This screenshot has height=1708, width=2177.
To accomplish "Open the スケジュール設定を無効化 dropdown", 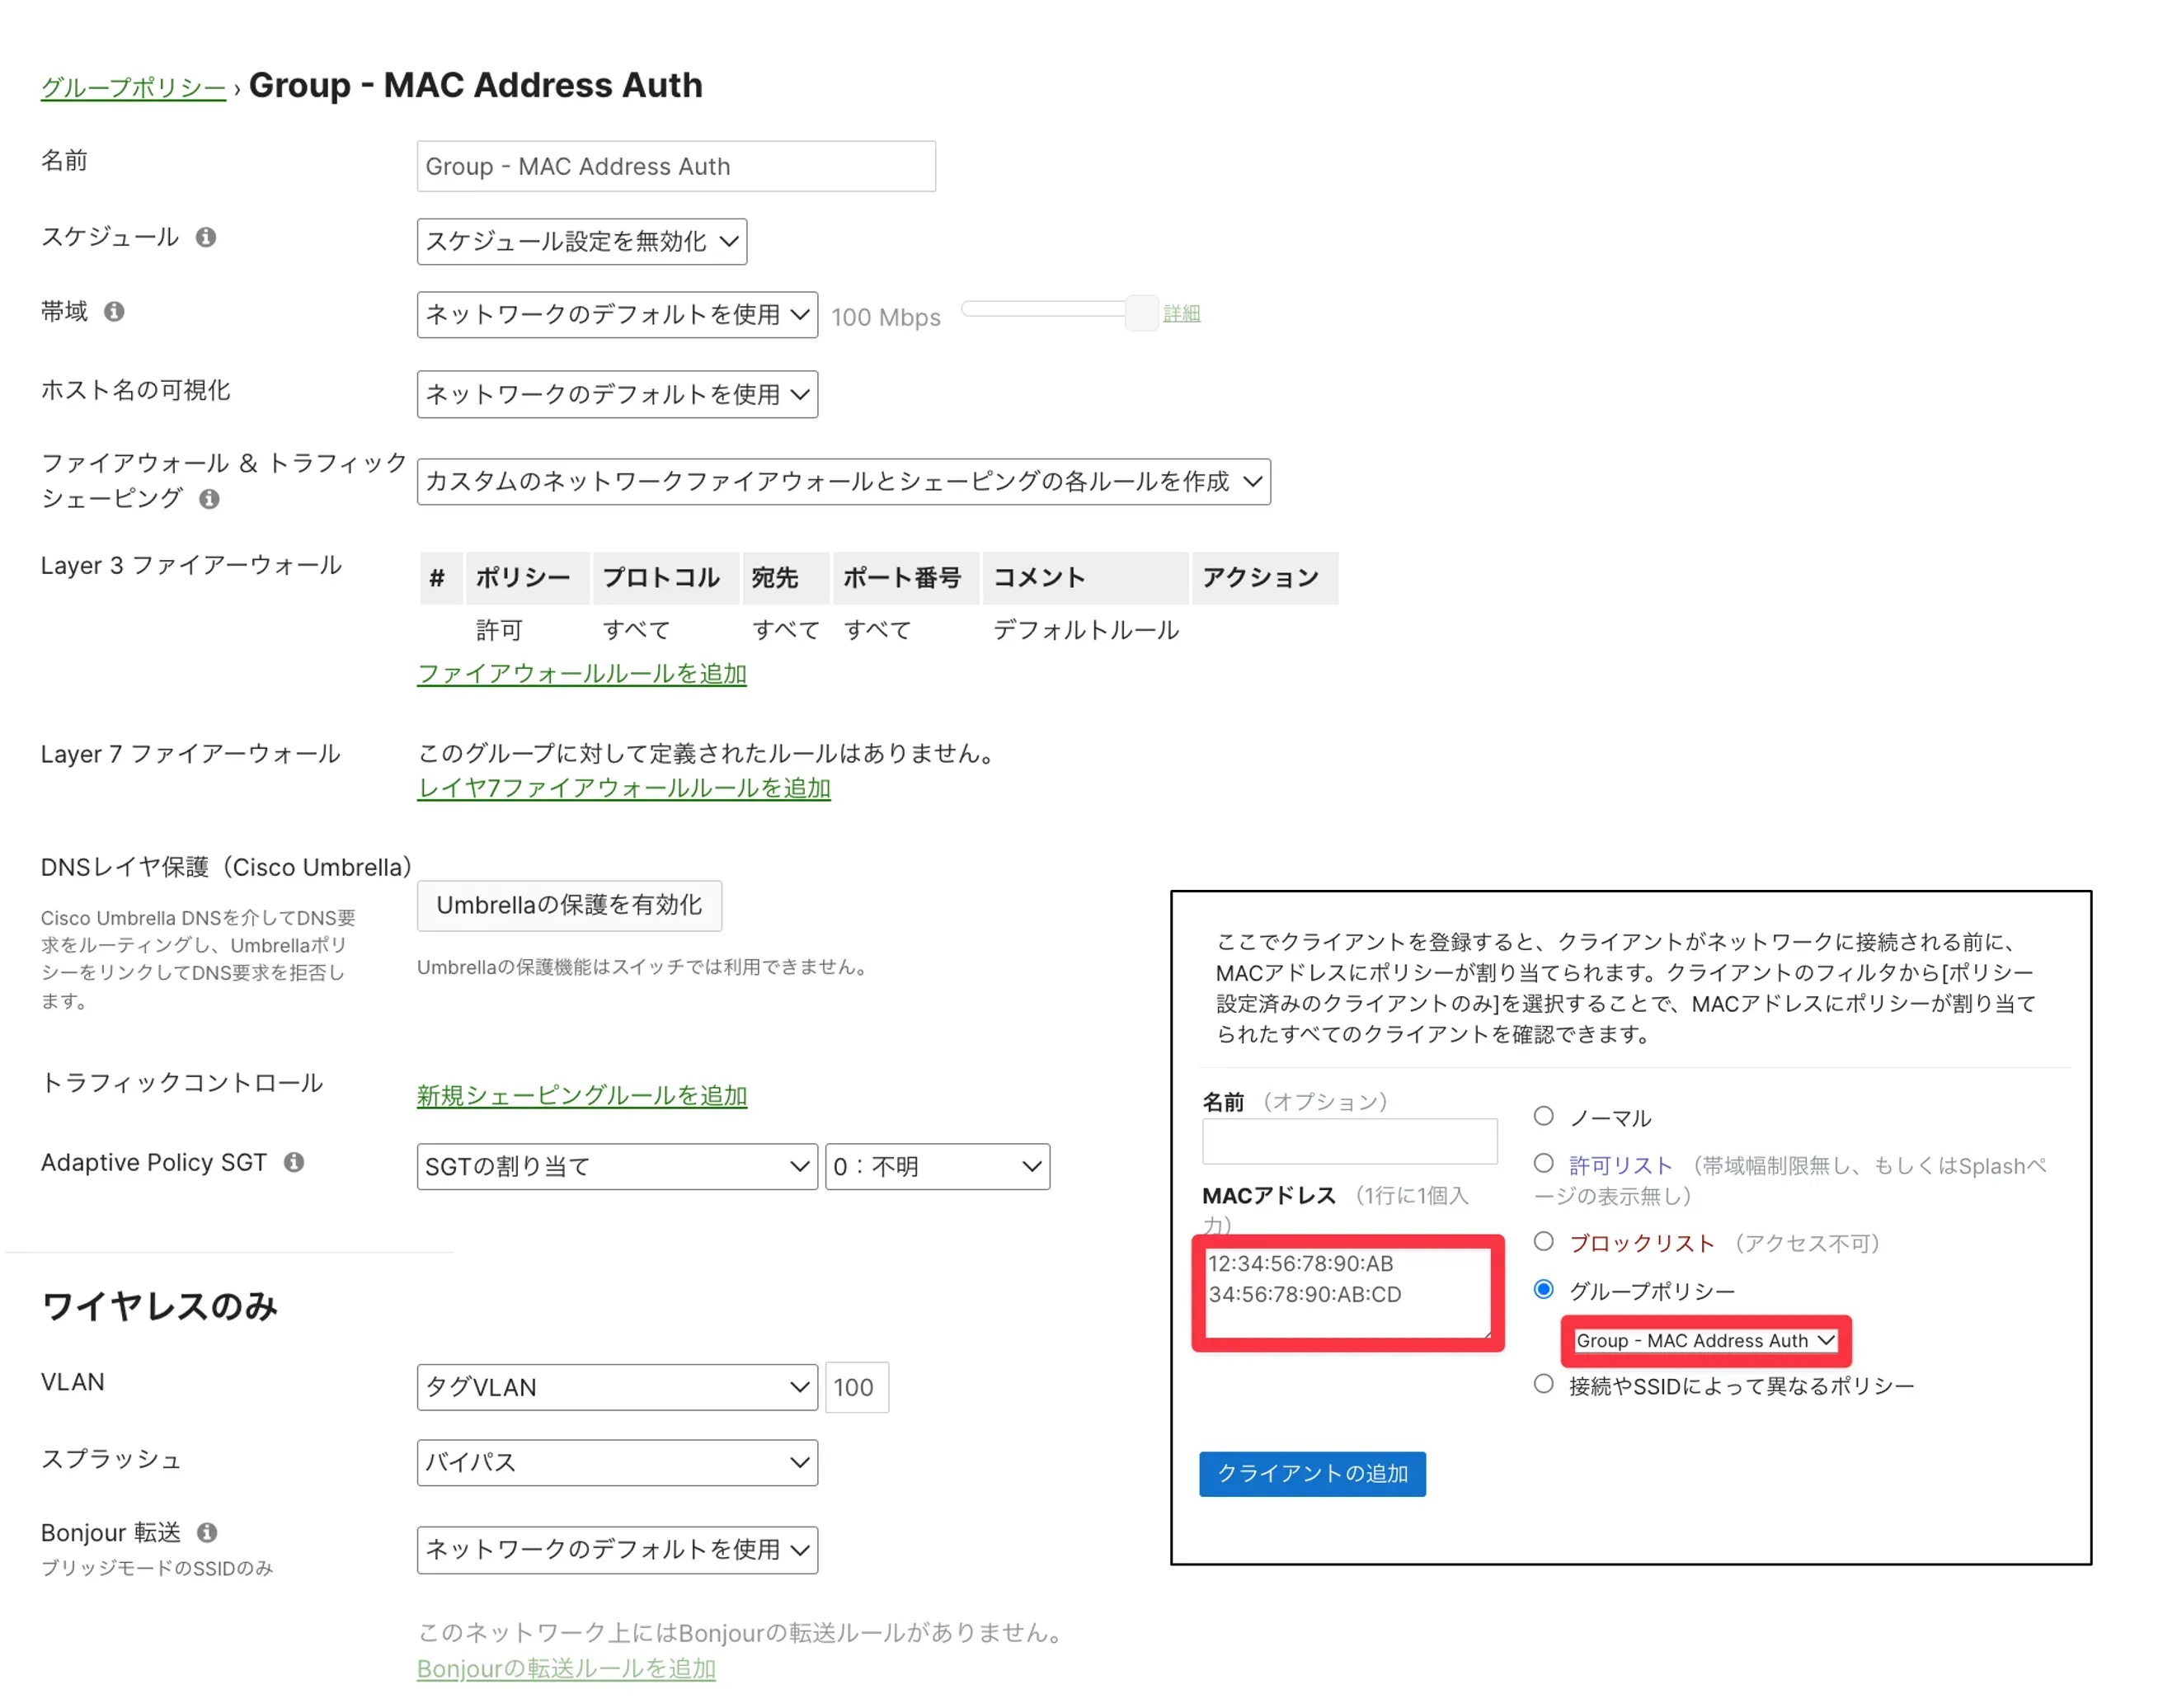I will (x=581, y=241).
